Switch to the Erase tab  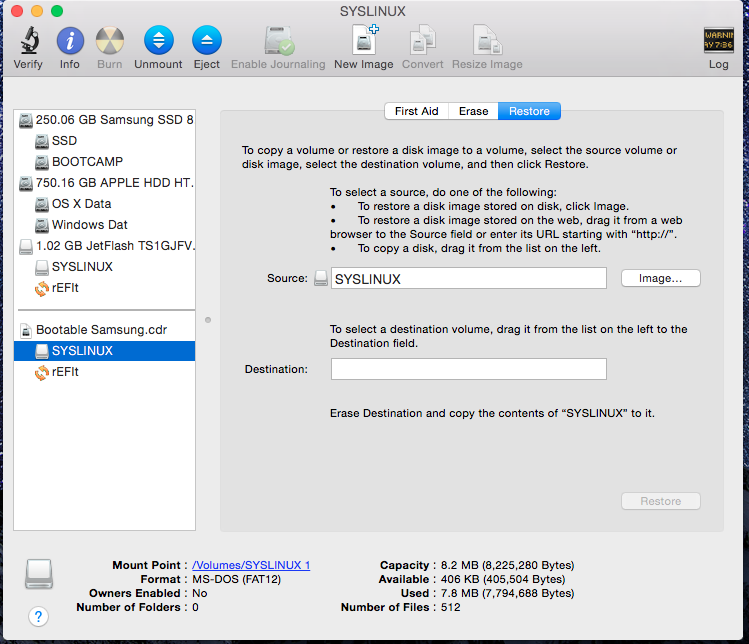click(x=473, y=111)
